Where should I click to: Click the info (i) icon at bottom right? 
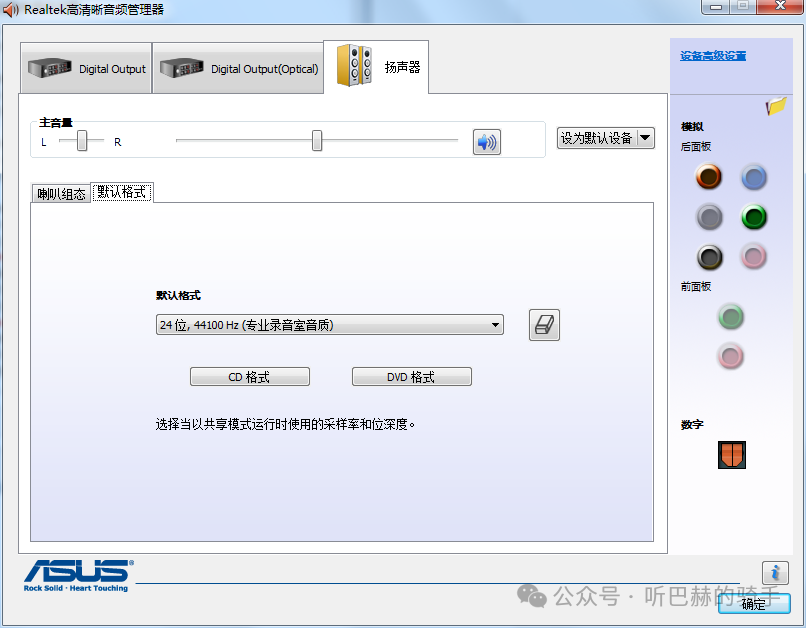pos(775,573)
